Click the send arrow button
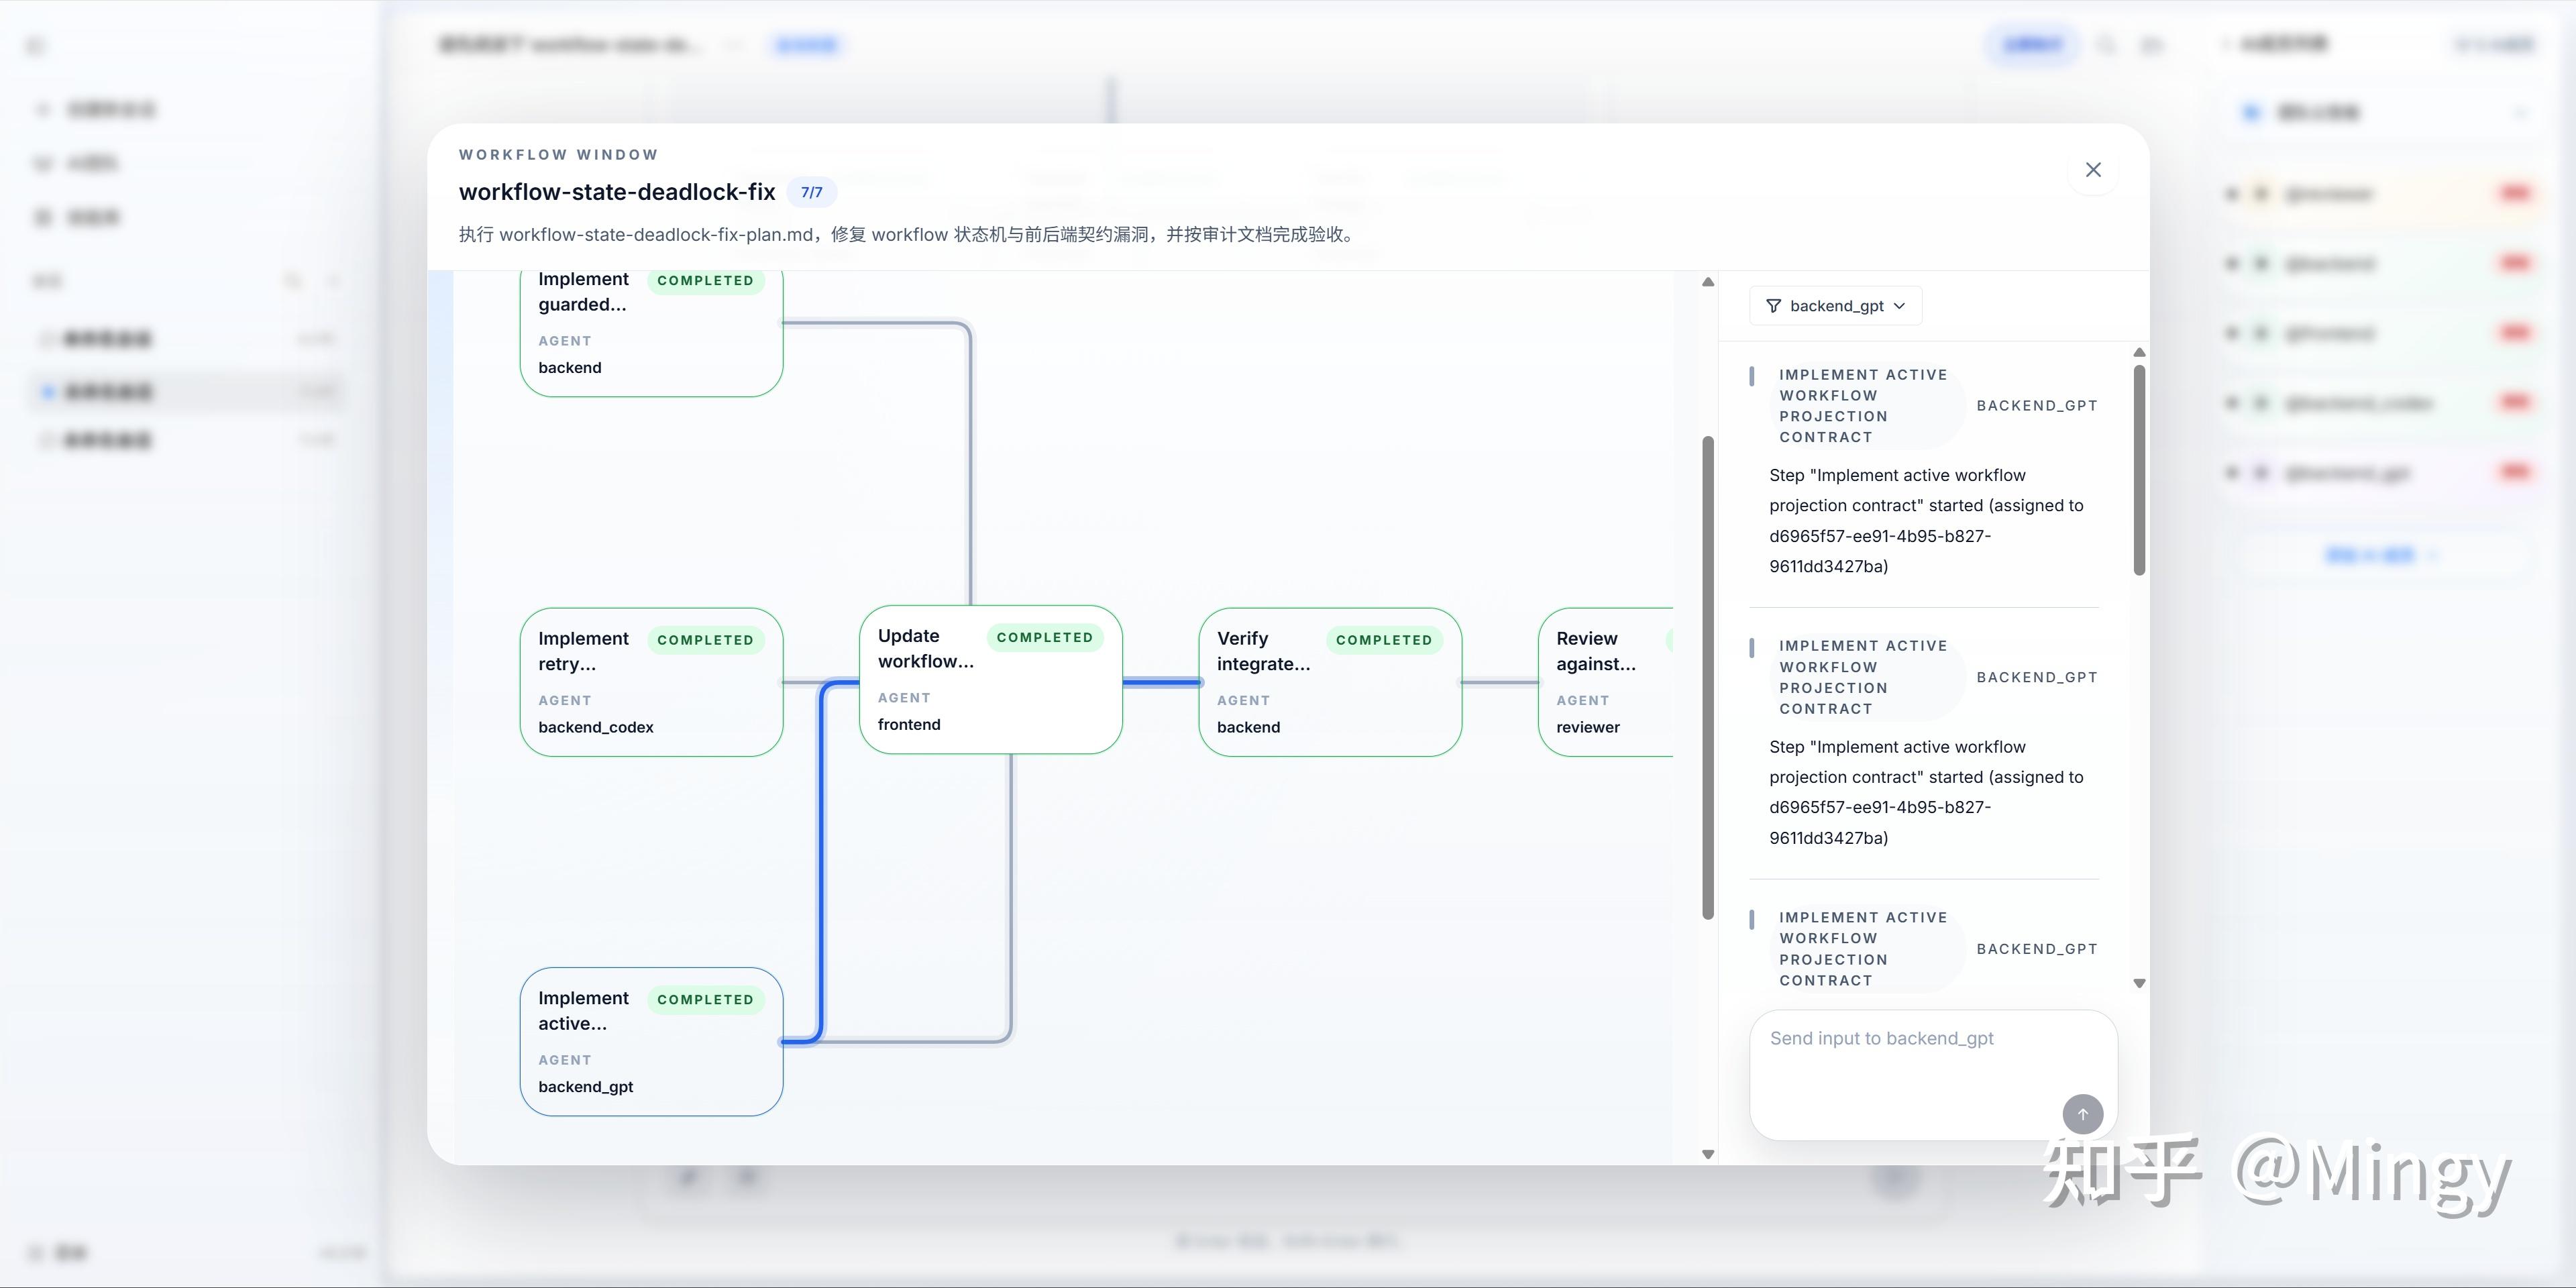This screenshot has height=1288, width=2576. click(2083, 1114)
